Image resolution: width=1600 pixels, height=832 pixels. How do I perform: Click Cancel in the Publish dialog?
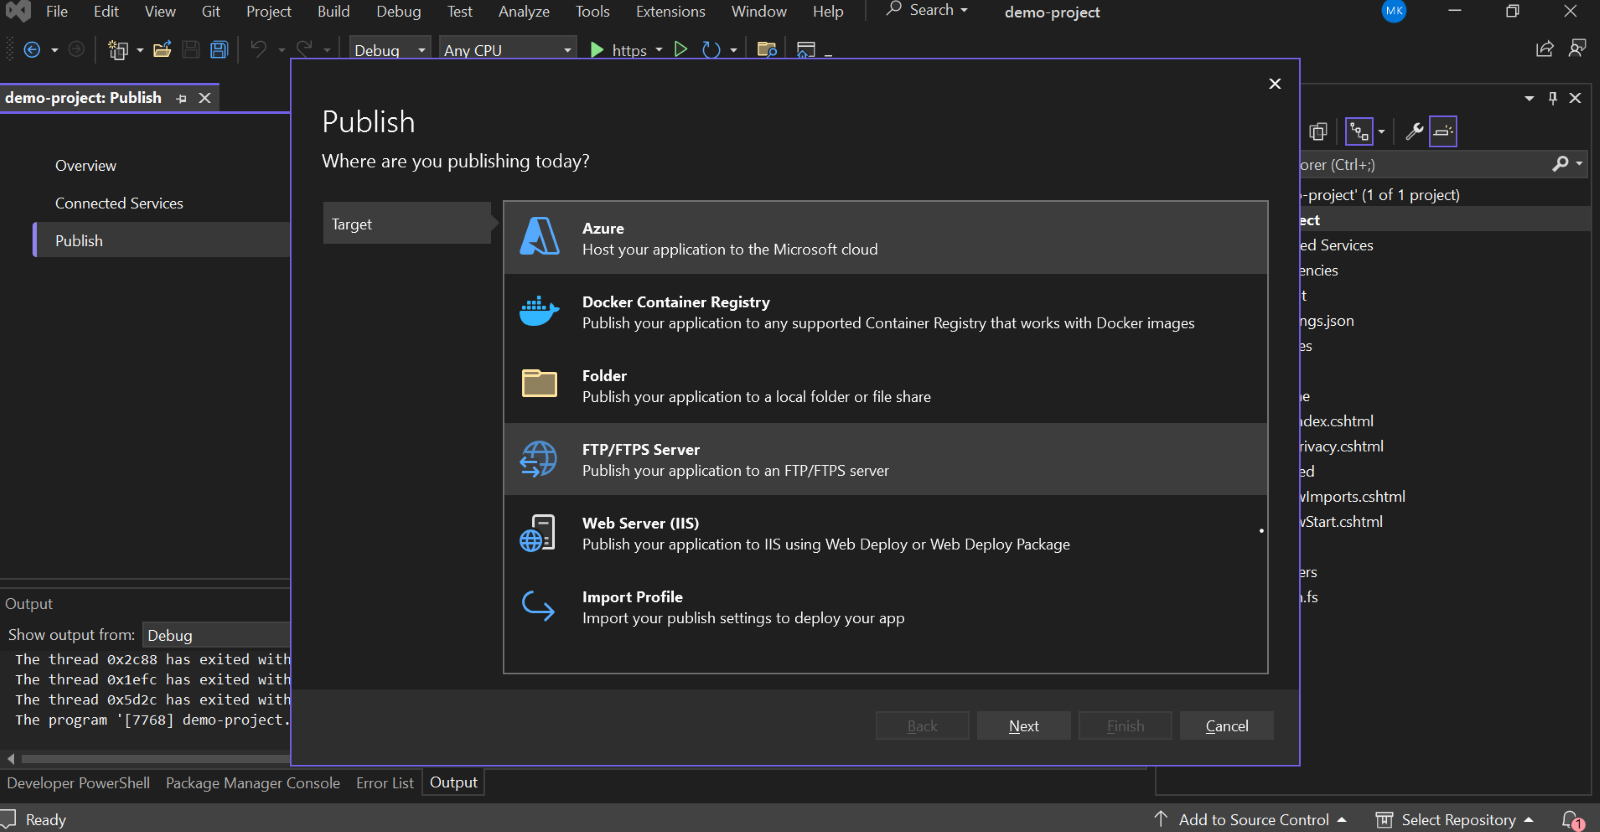point(1227,726)
